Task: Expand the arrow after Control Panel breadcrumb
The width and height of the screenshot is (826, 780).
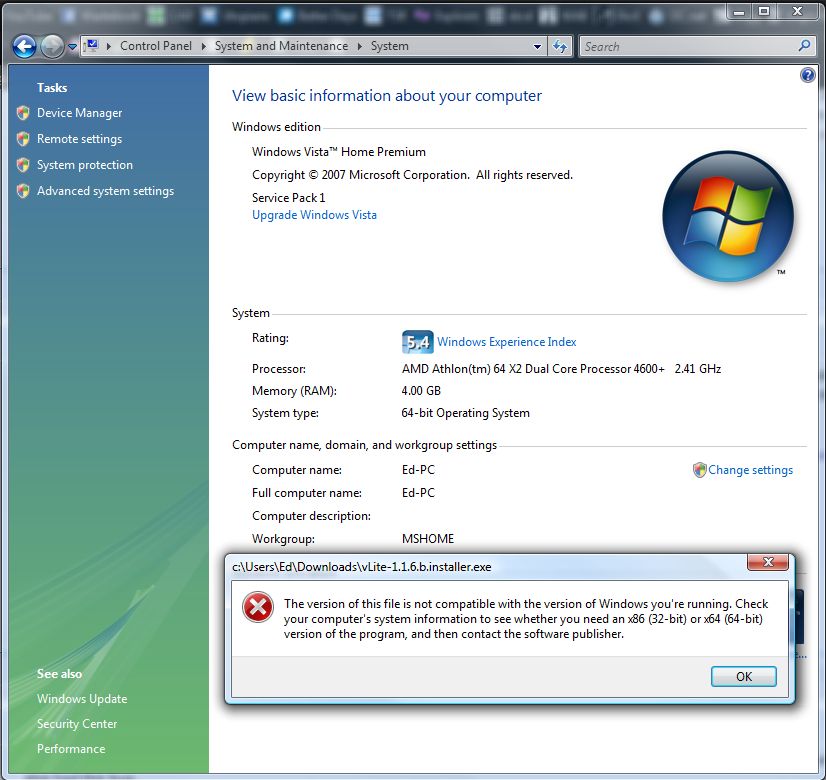Action: coord(203,46)
